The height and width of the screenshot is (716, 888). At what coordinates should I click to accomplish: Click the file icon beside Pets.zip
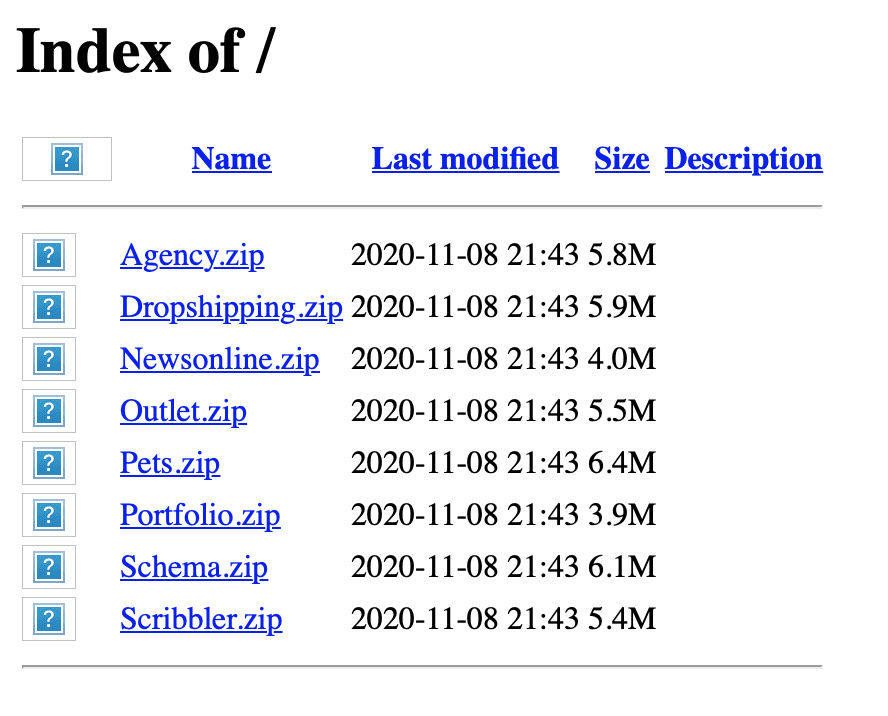point(49,463)
